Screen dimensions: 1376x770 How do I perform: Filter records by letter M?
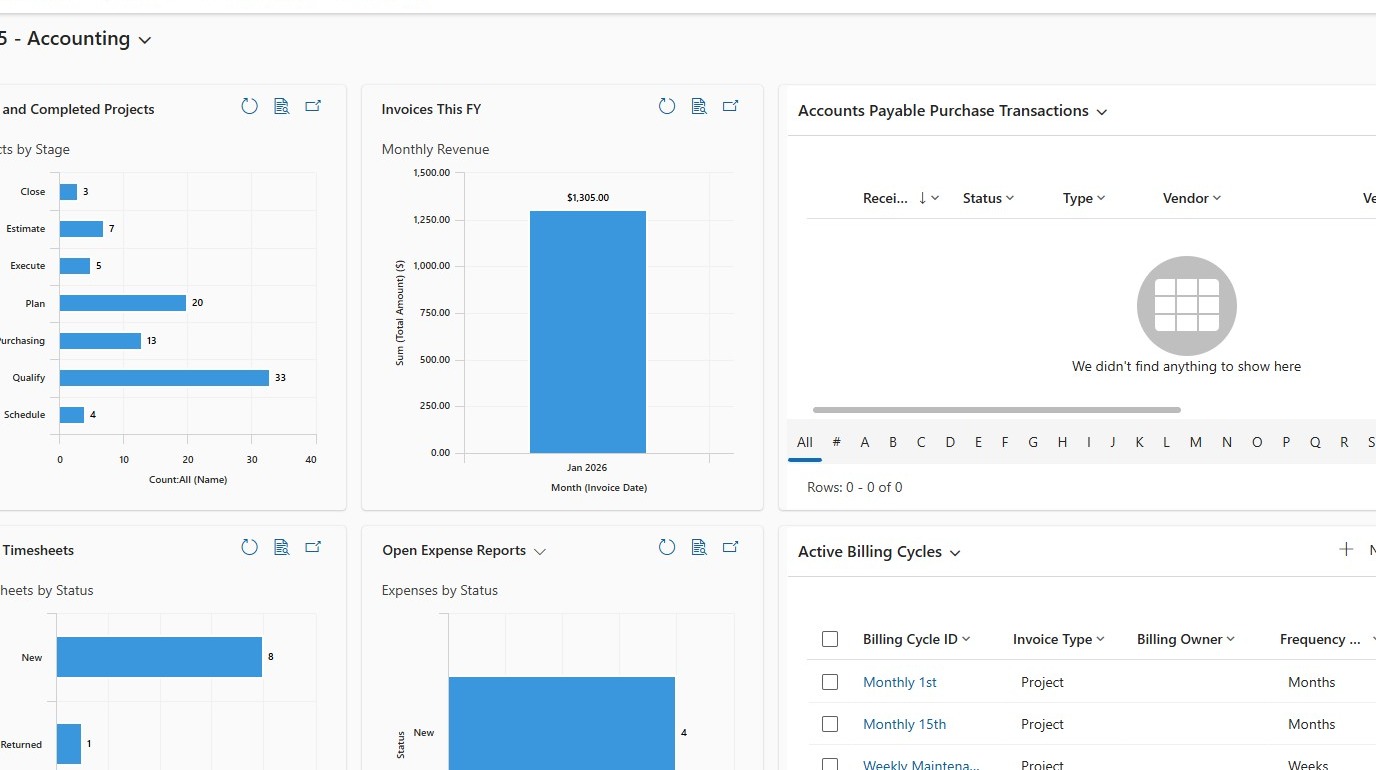tap(1195, 442)
